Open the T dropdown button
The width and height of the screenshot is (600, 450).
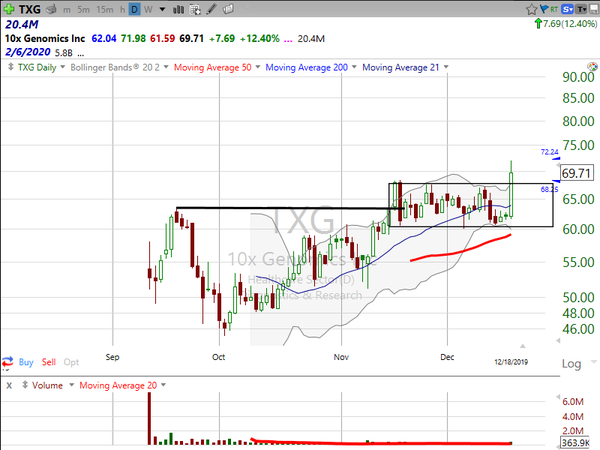581,9
